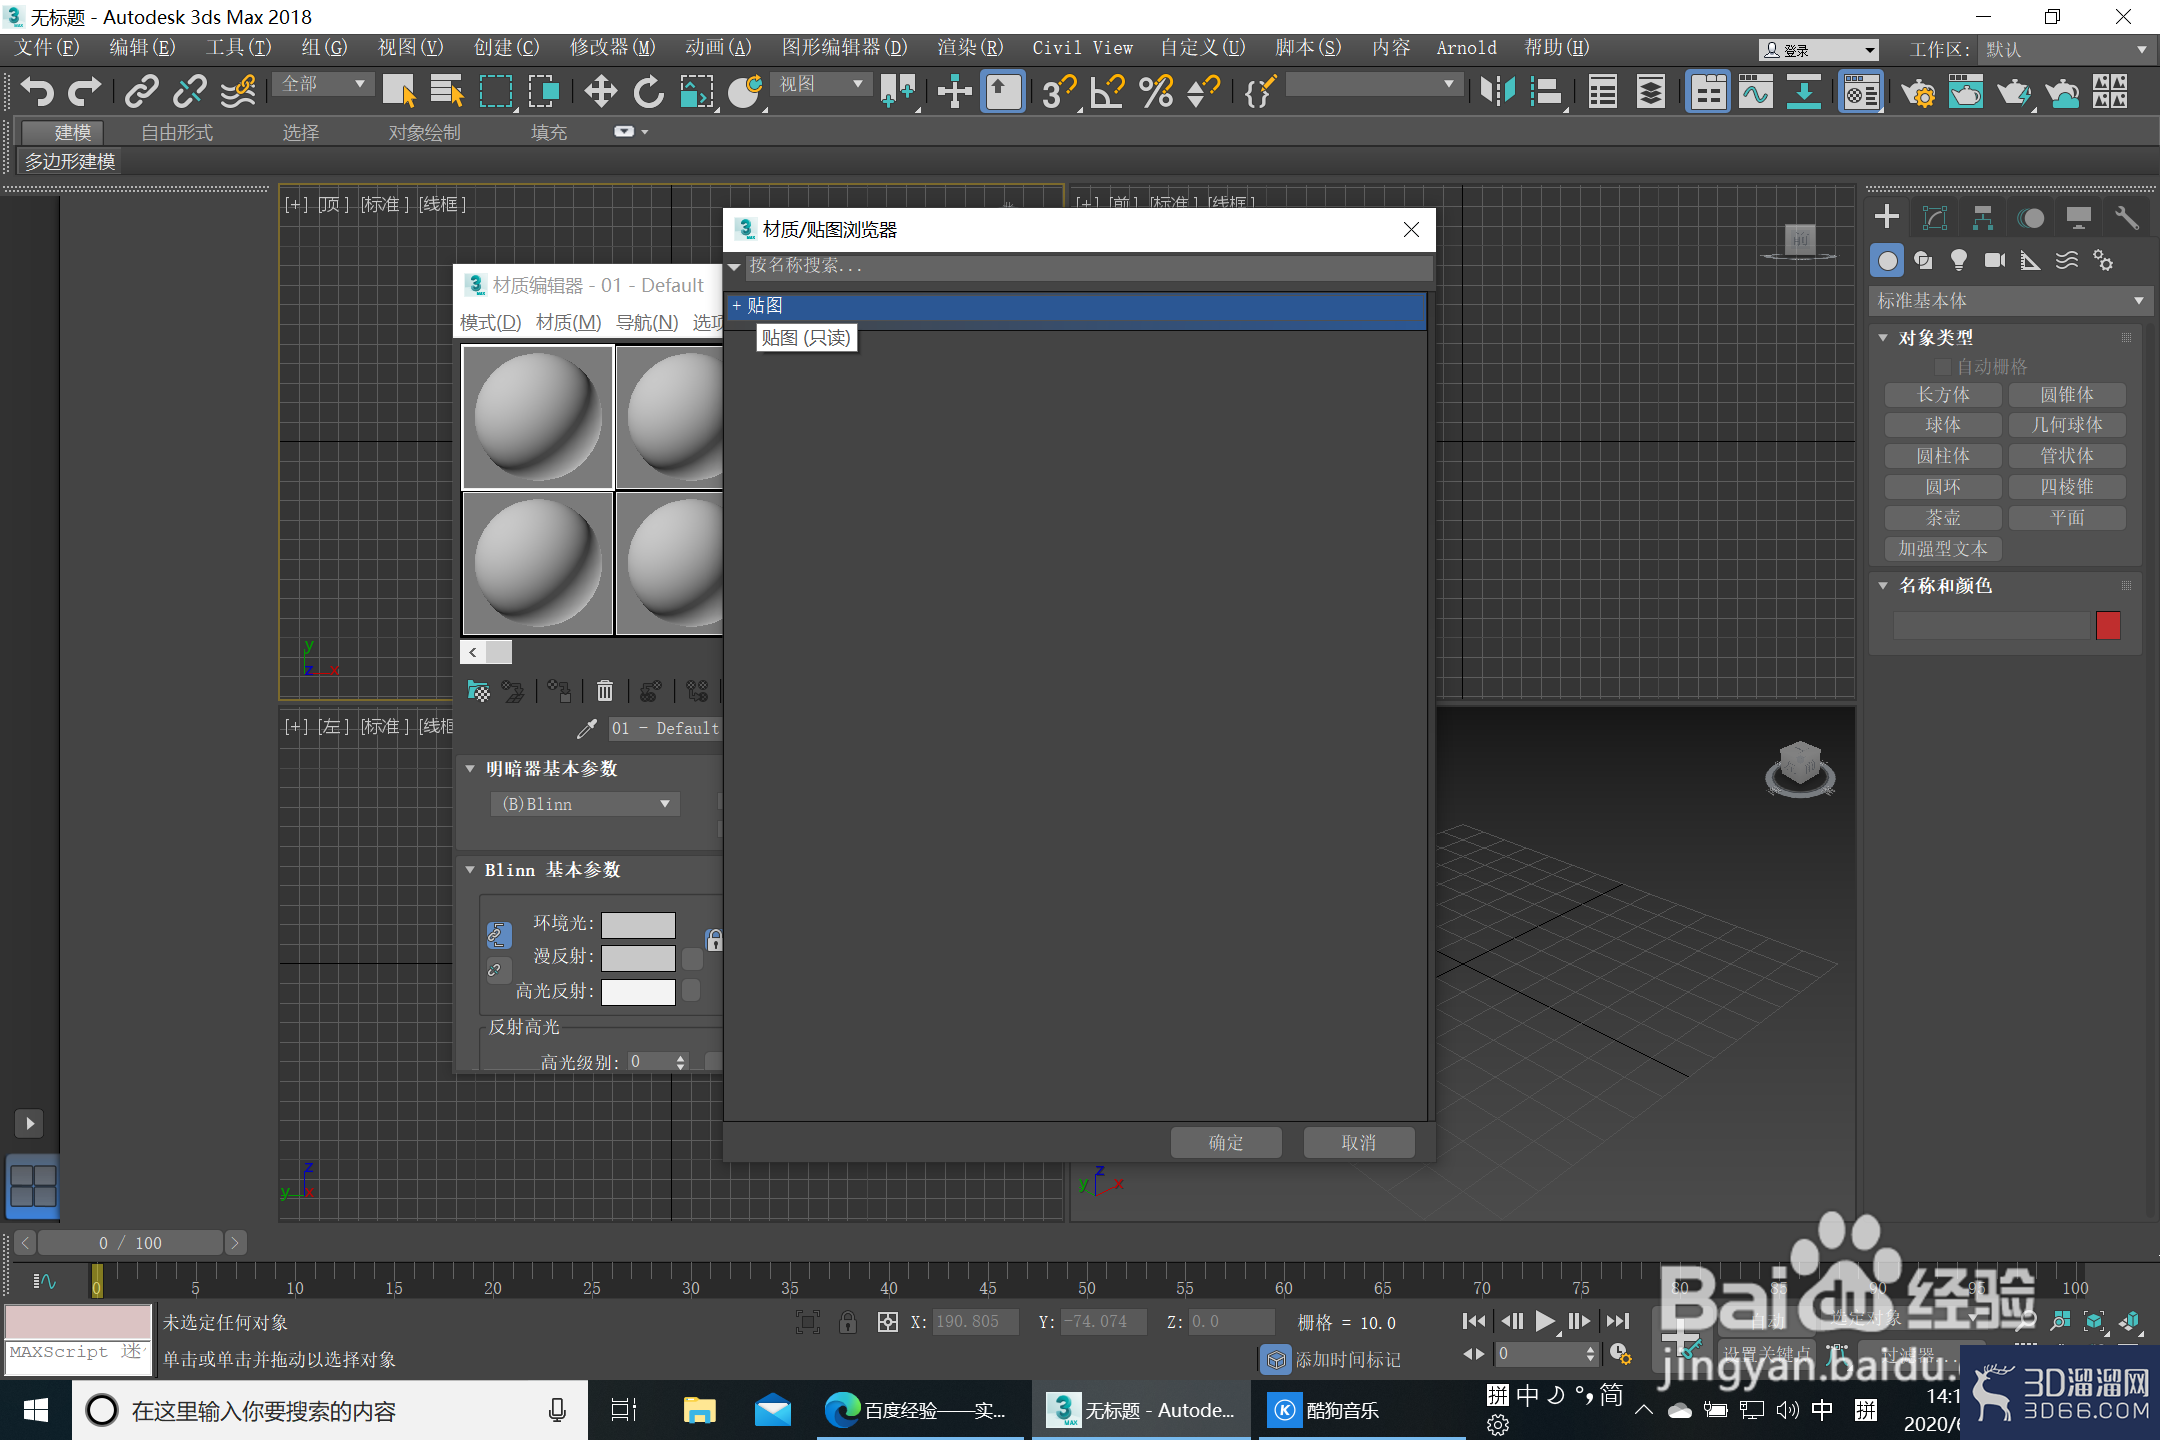
Task: Click the Mirror tool icon
Action: [1497, 92]
